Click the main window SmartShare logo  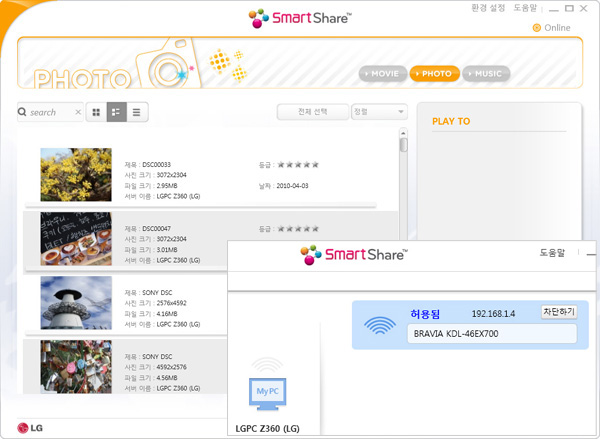pos(300,18)
